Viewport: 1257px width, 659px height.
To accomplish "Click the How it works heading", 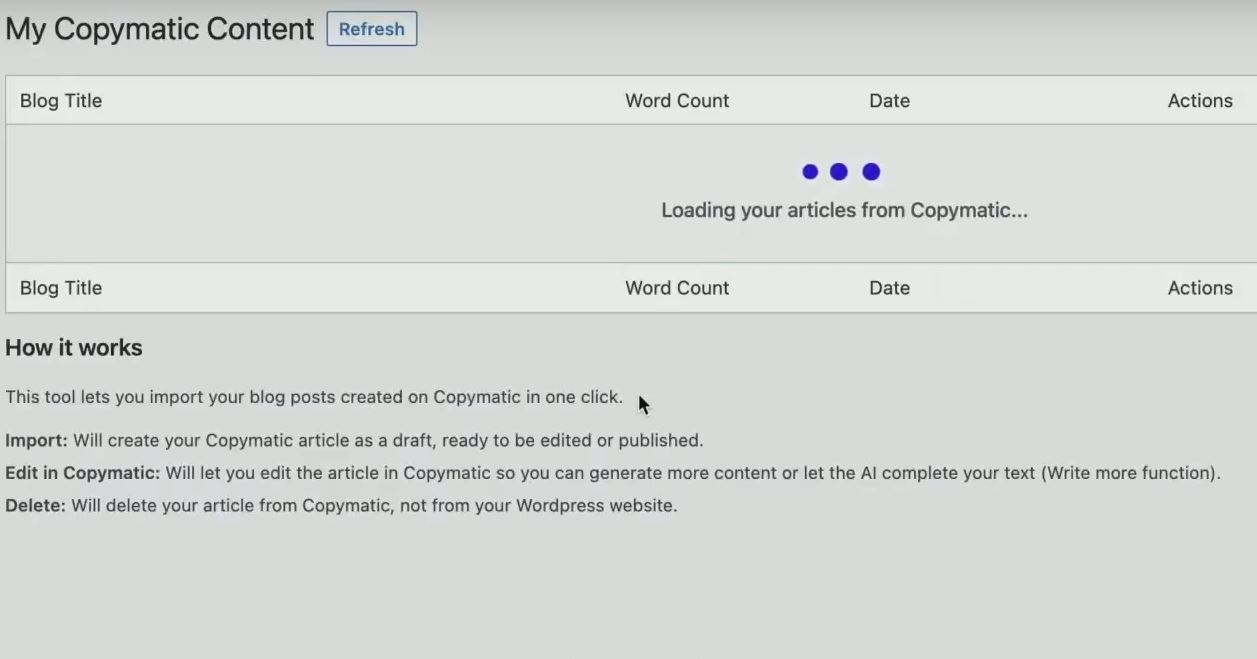I will tap(74, 348).
